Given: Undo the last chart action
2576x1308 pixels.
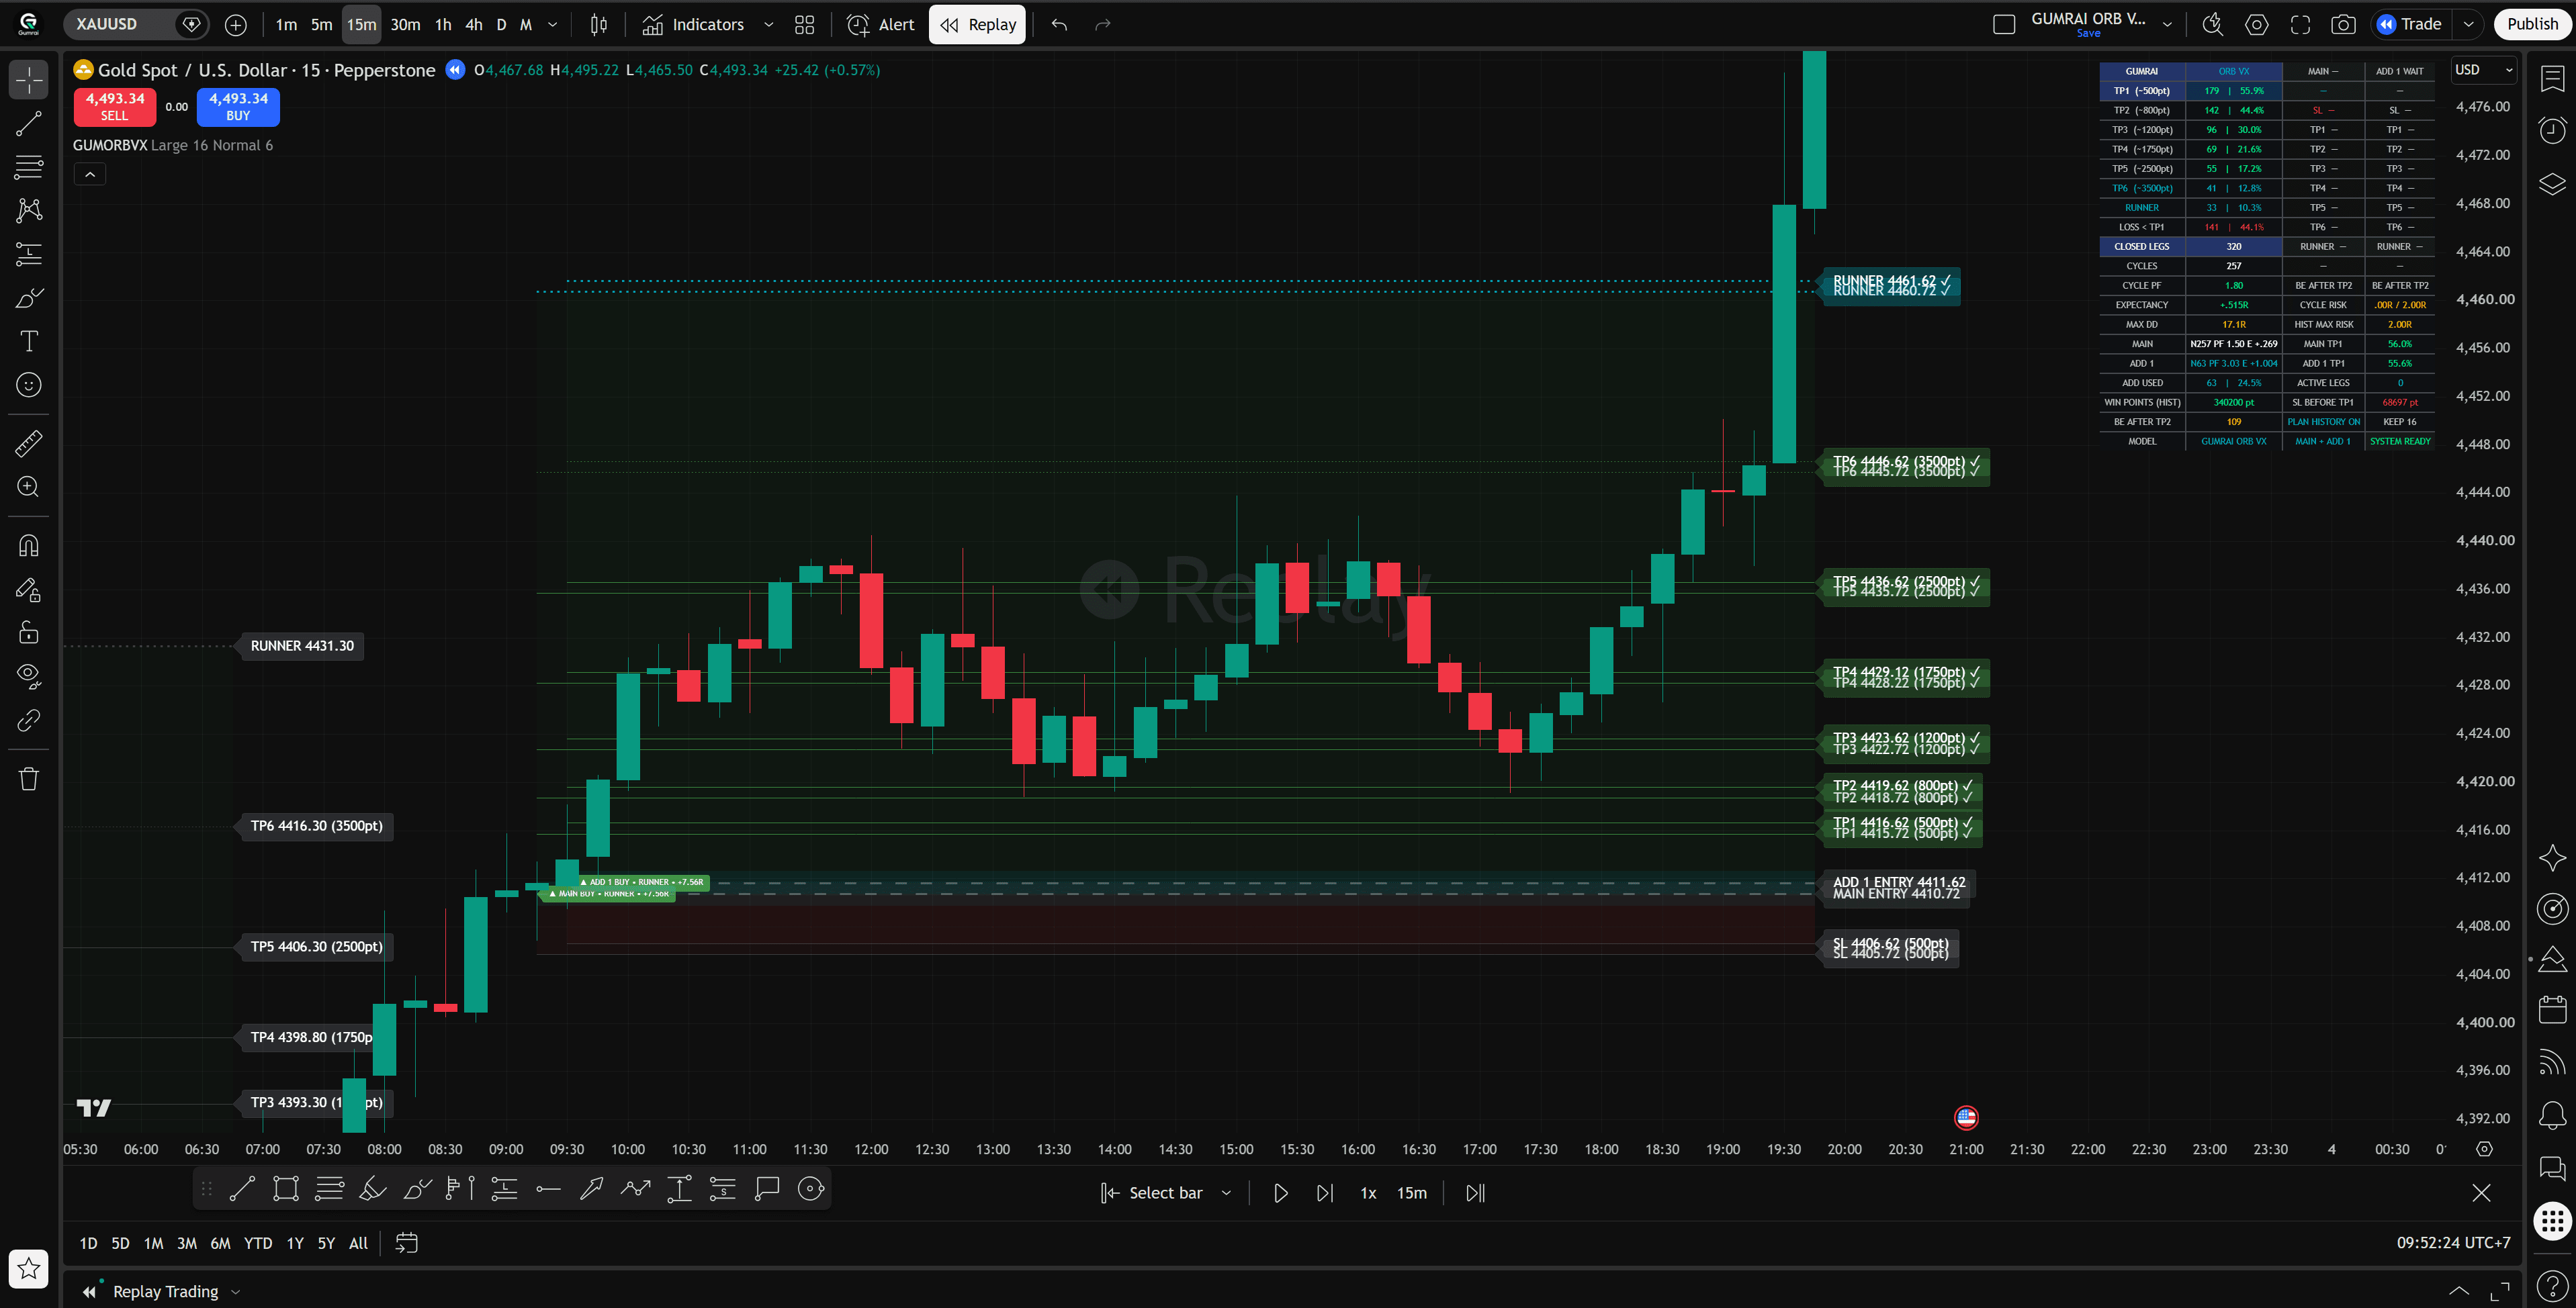Looking at the screenshot, I should pyautogui.click(x=1059, y=25).
